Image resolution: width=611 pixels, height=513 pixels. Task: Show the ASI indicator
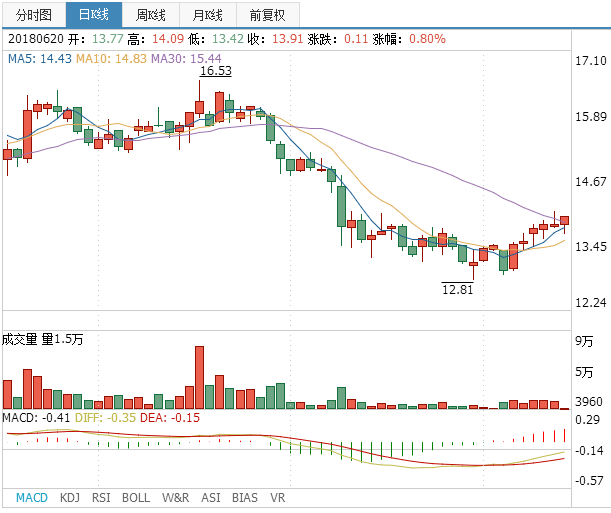pos(211,497)
